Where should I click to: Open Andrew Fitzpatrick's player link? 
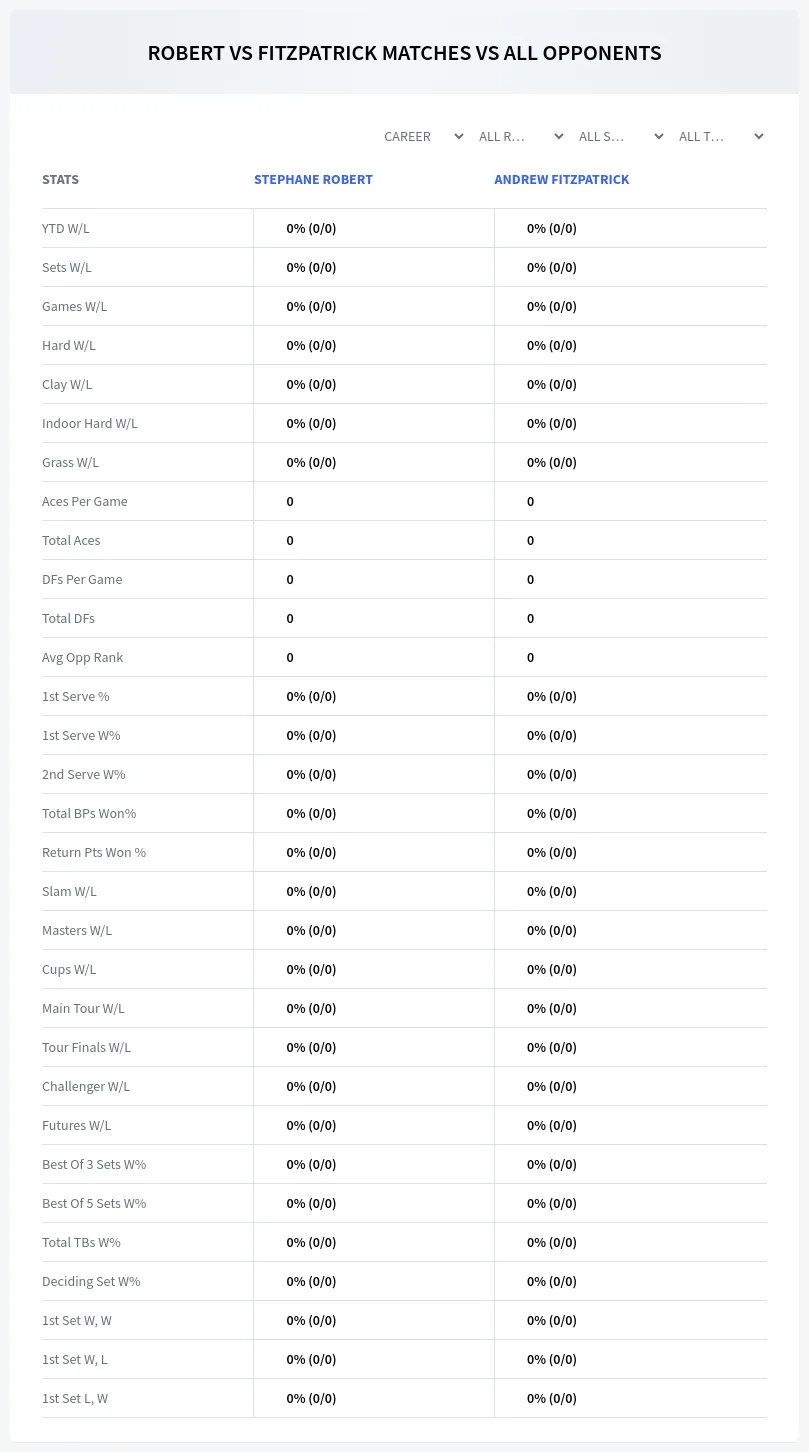pyautogui.click(x=562, y=180)
